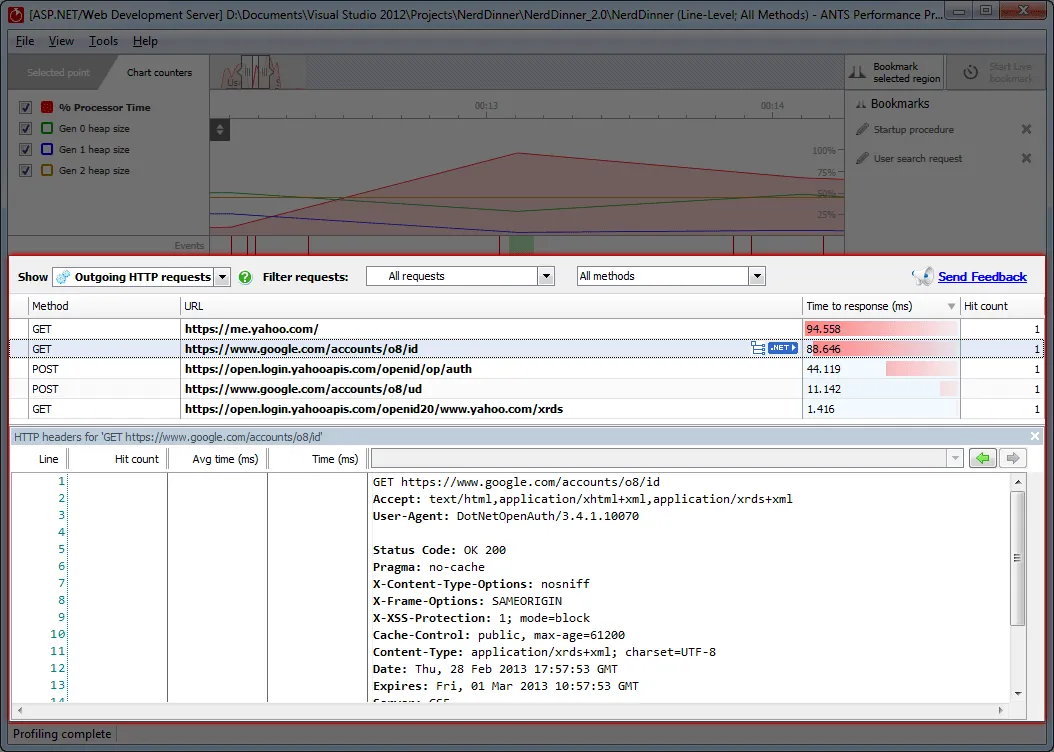Click the Send Feedback link
Image resolution: width=1054 pixels, height=752 pixels.
coord(984,276)
